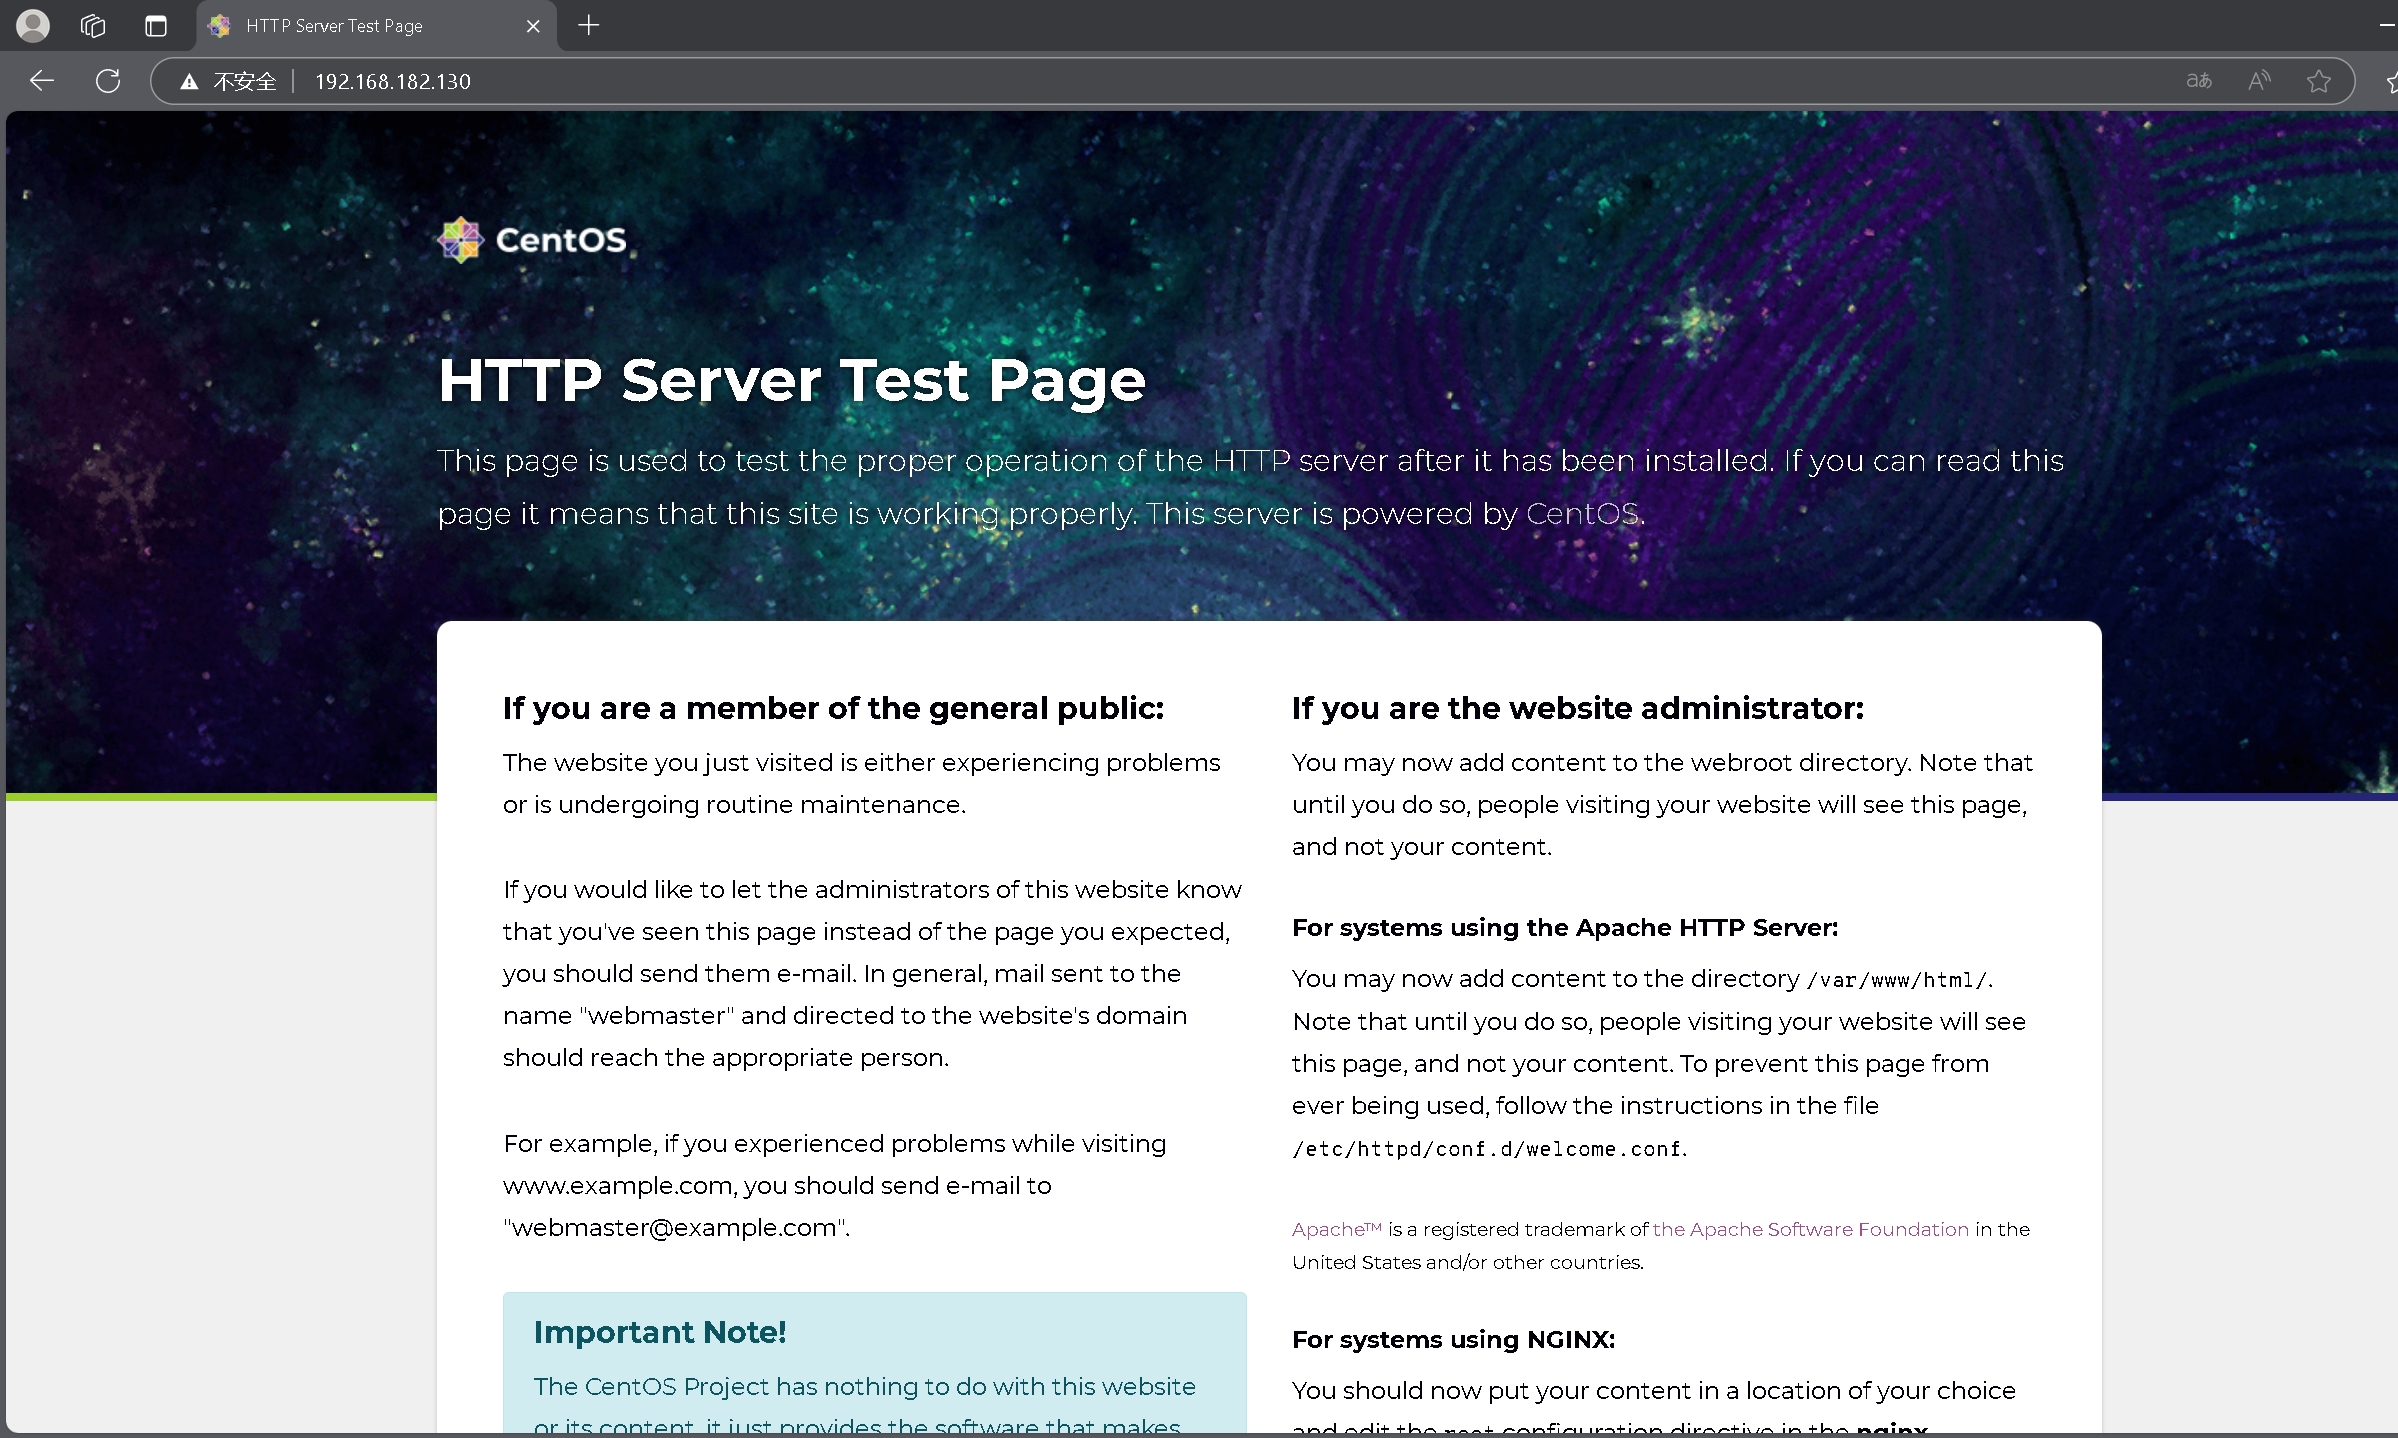
Task: Open the workspaces icon
Action: coord(93,26)
